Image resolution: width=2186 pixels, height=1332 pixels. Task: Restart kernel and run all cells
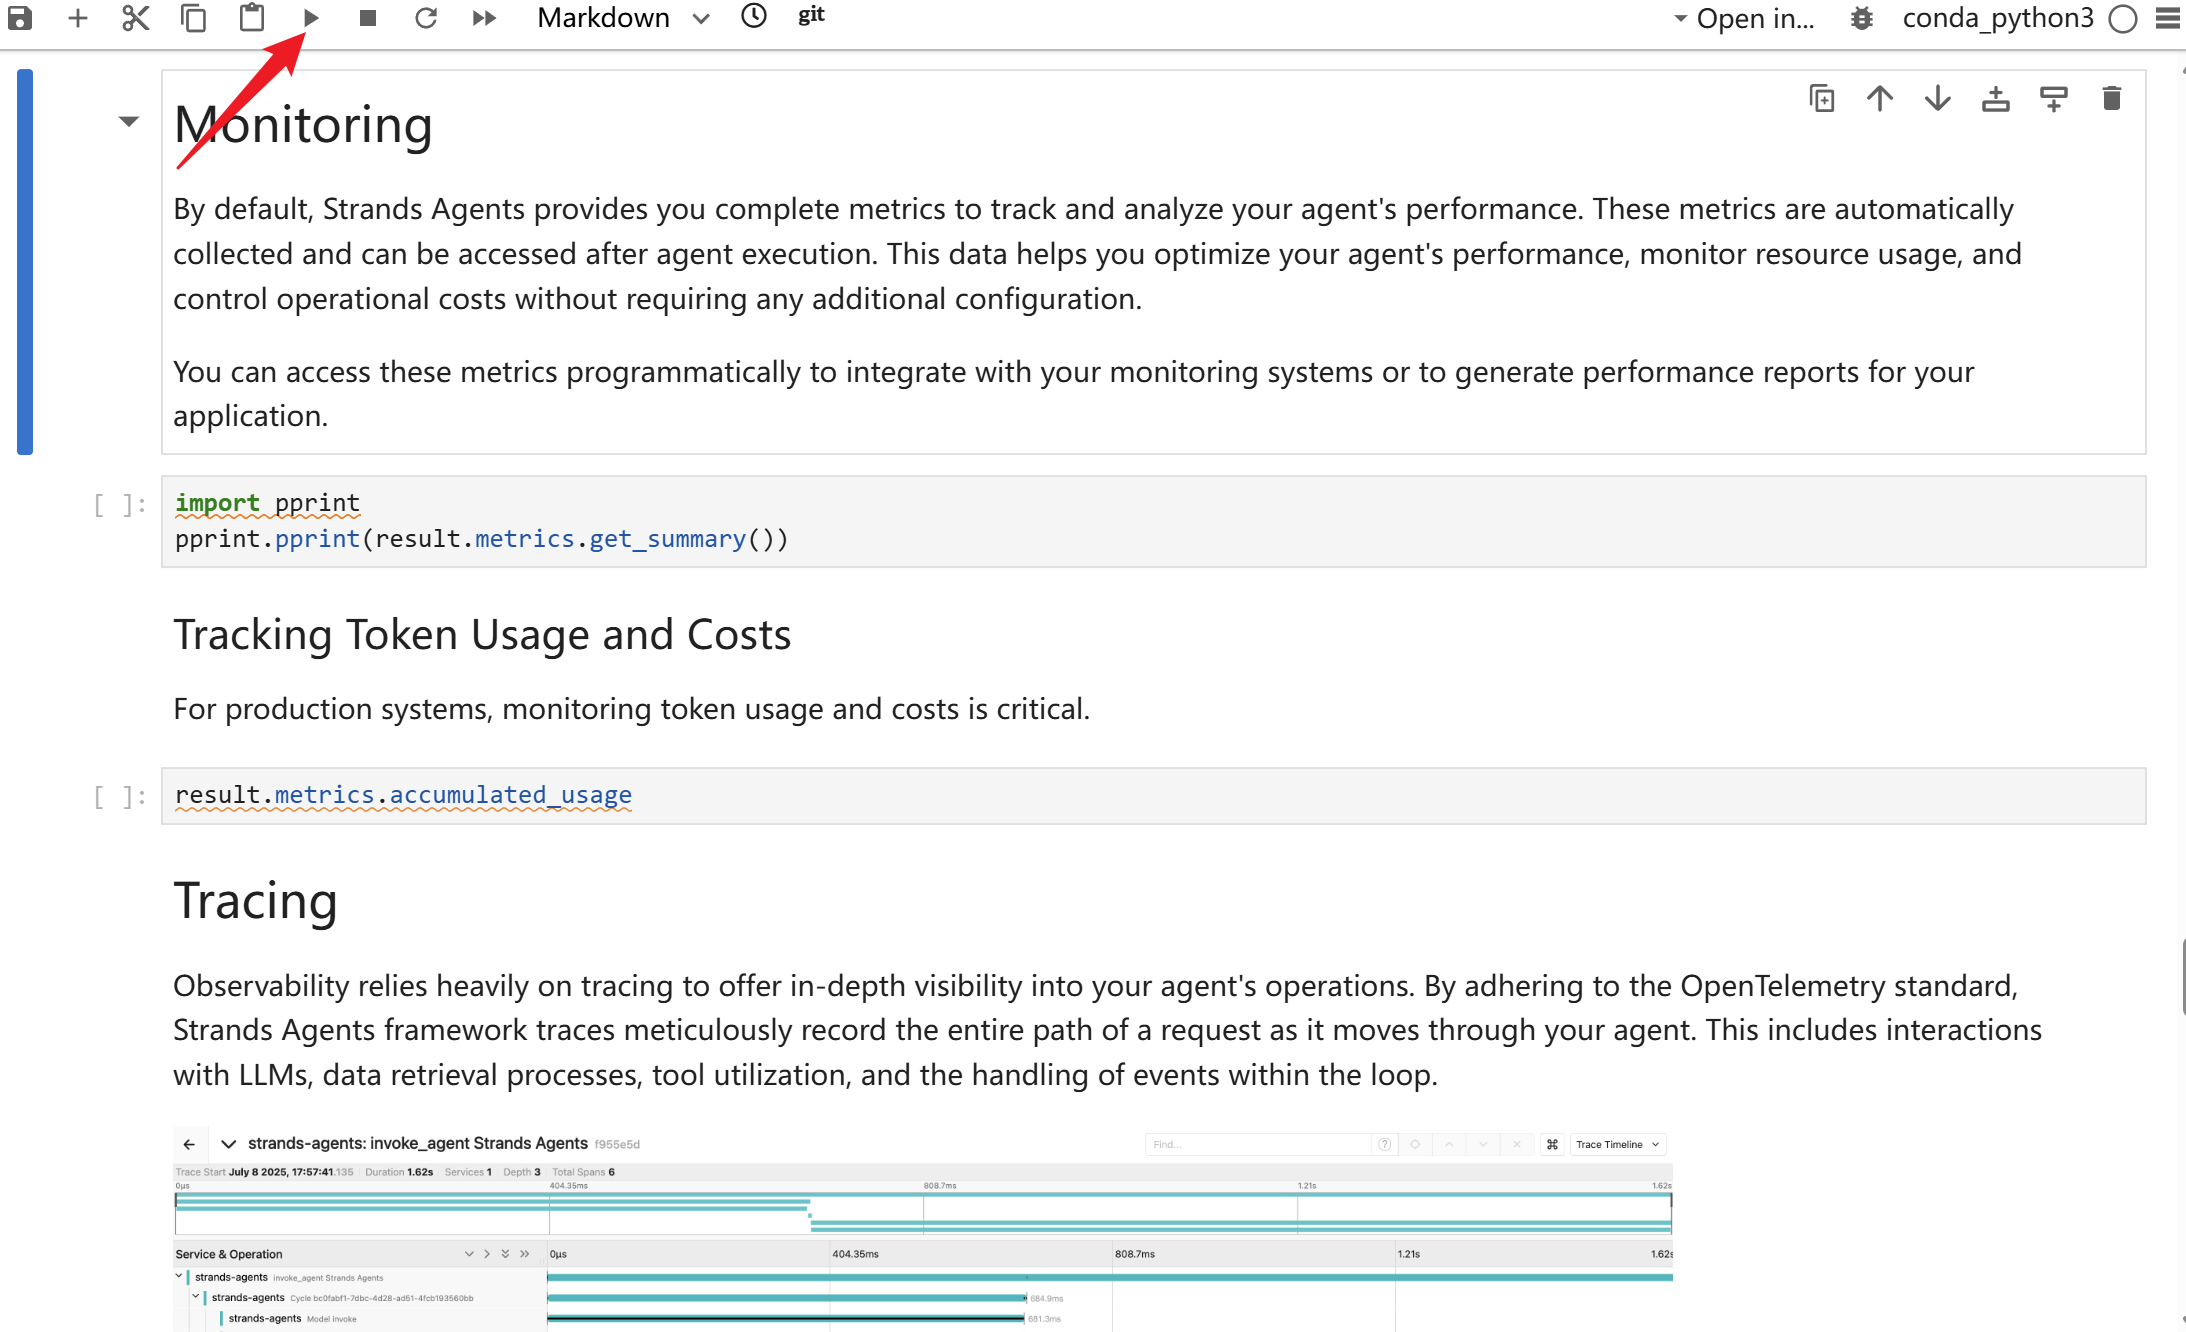(x=484, y=18)
